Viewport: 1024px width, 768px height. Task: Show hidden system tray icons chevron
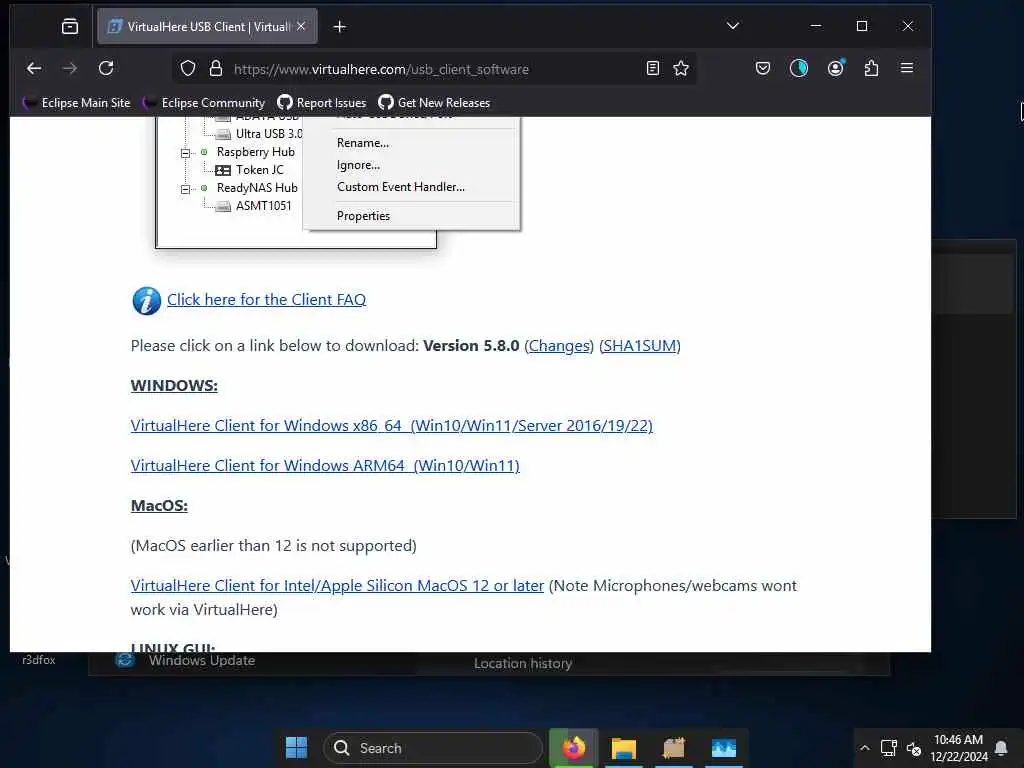[x=865, y=748]
